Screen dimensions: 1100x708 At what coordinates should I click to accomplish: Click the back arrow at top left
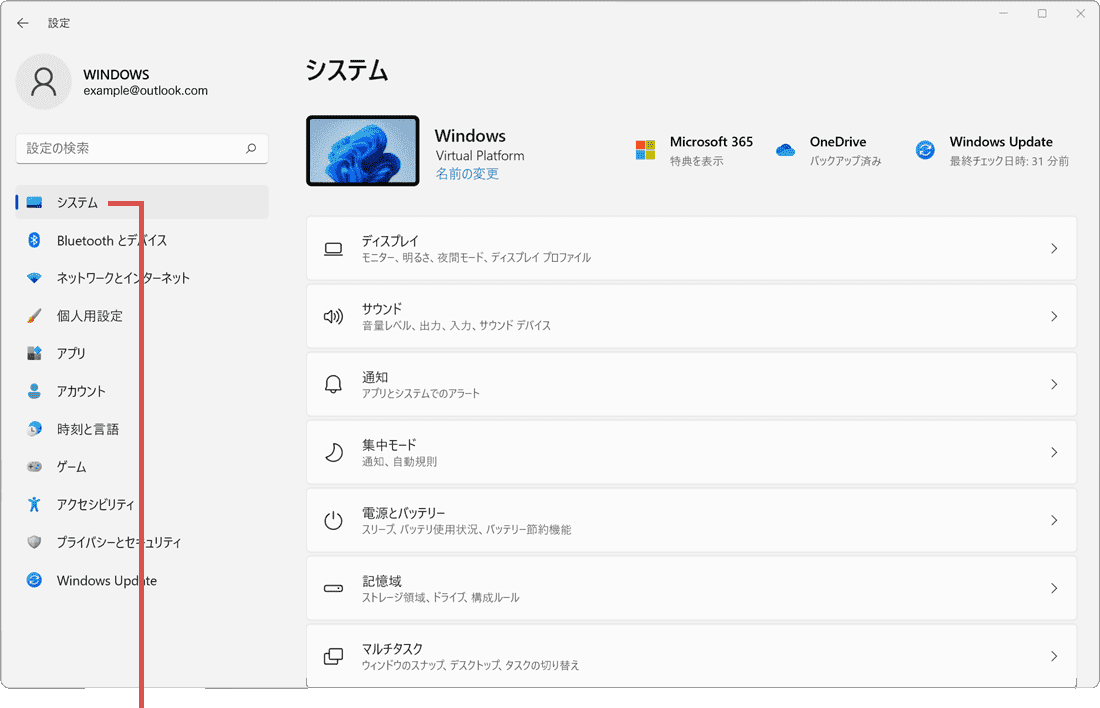click(22, 22)
